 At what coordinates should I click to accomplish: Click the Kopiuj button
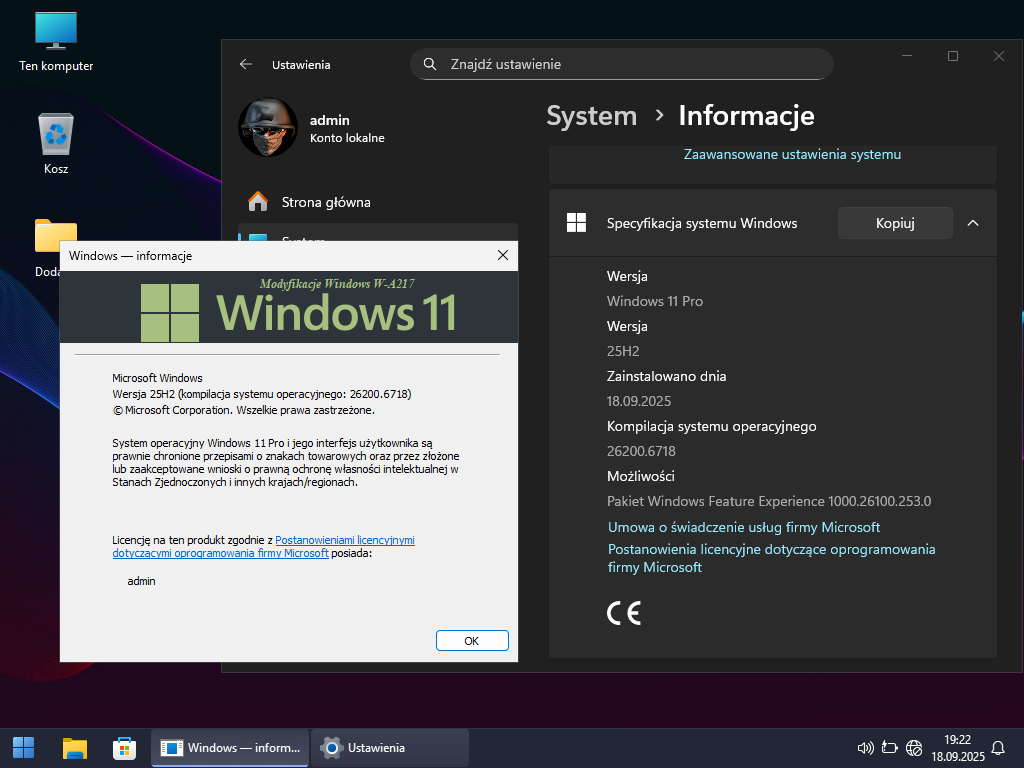pyautogui.click(x=894, y=223)
